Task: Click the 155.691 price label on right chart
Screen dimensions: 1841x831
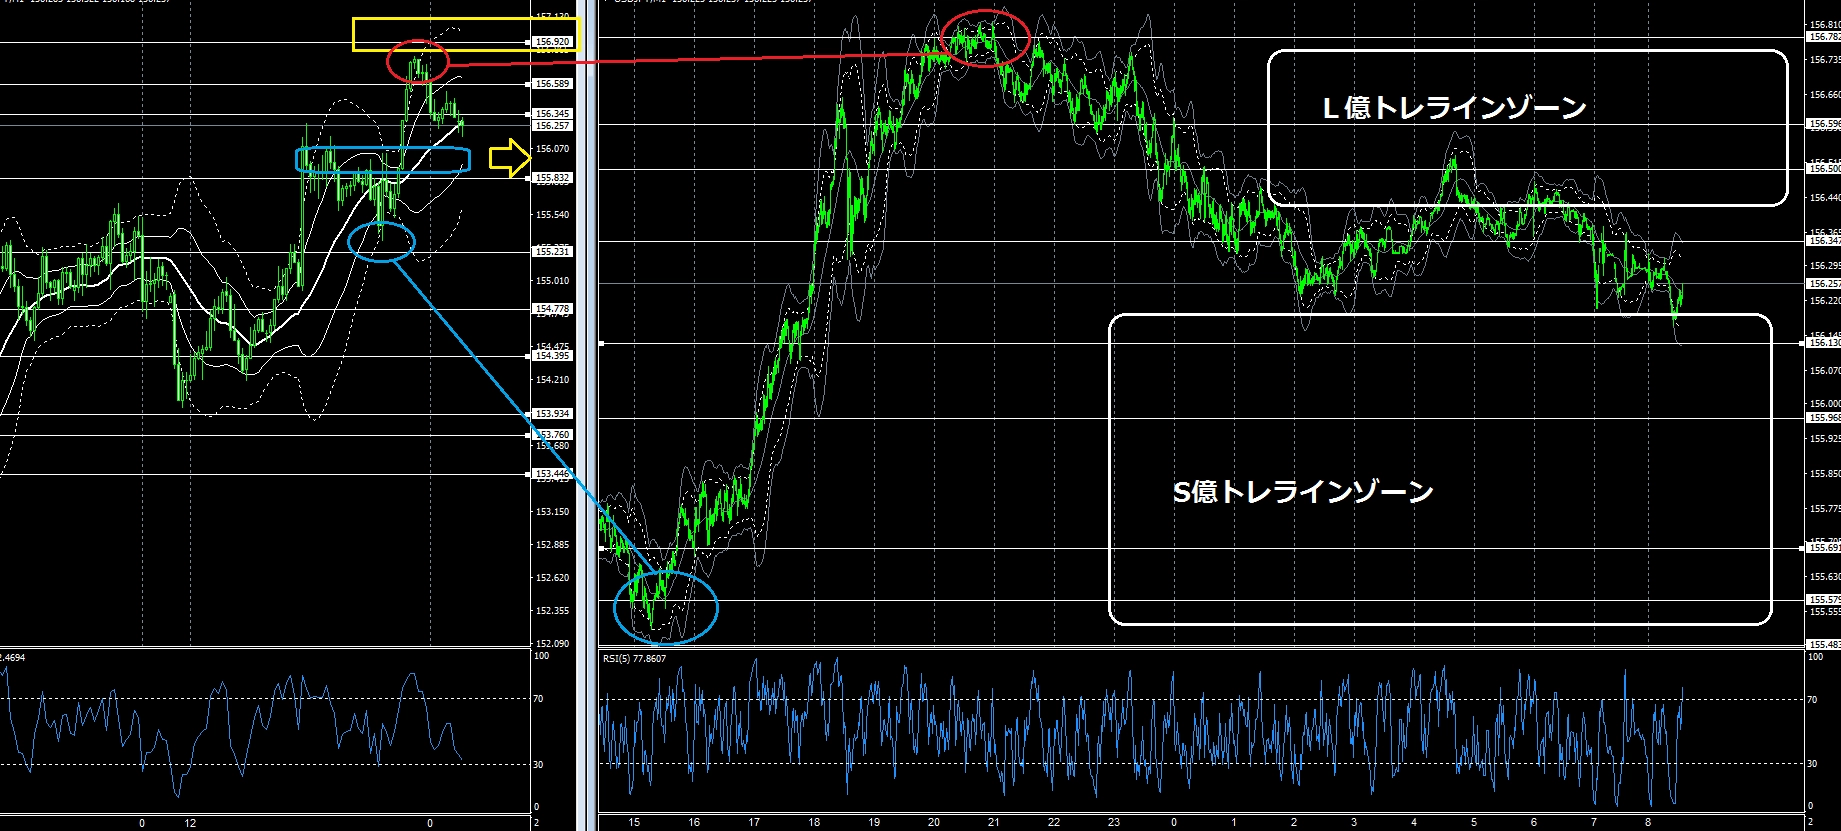Action: 1824,548
